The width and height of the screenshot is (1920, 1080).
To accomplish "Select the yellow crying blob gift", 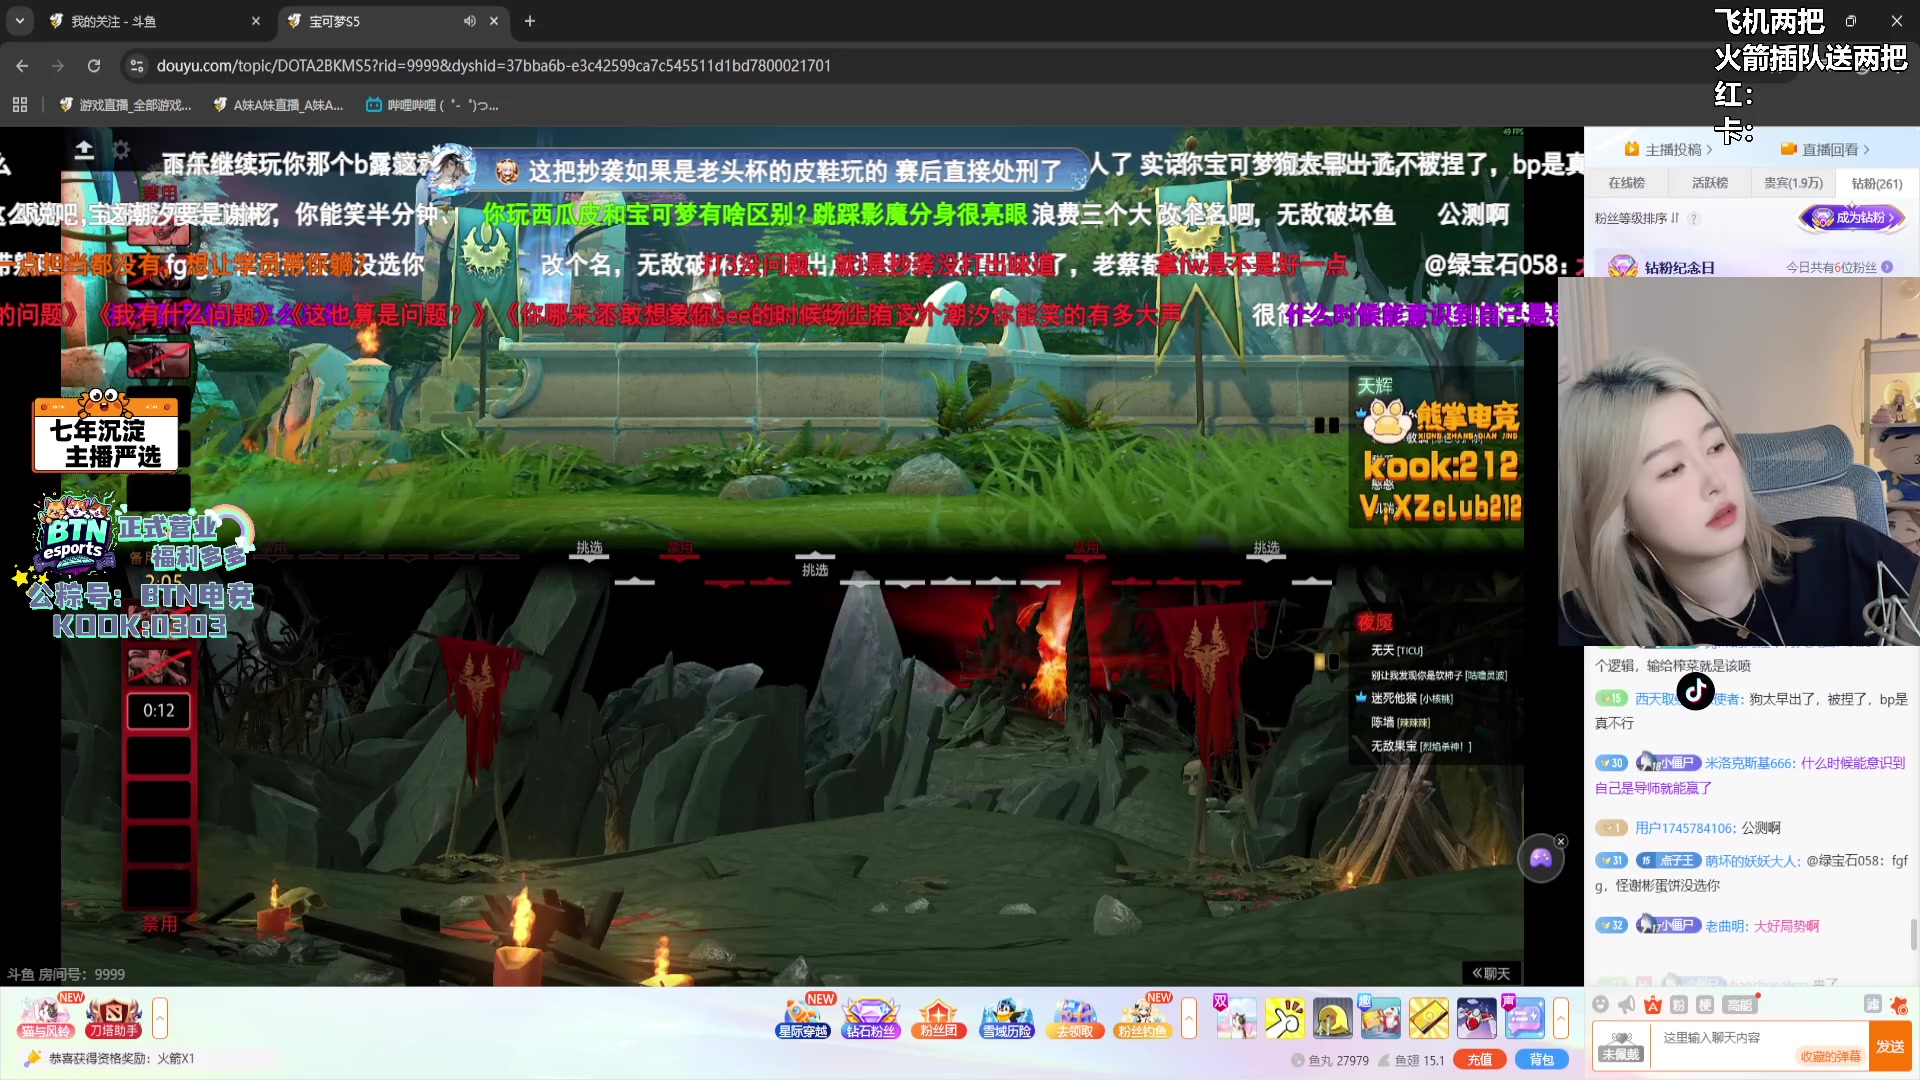I will click(x=1332, y=1018).
